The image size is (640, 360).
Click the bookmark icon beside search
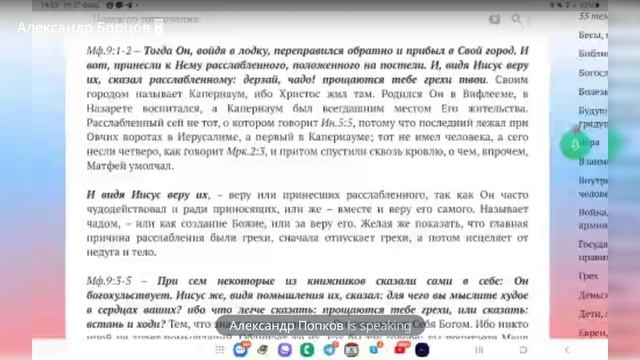tap(494, 19)
